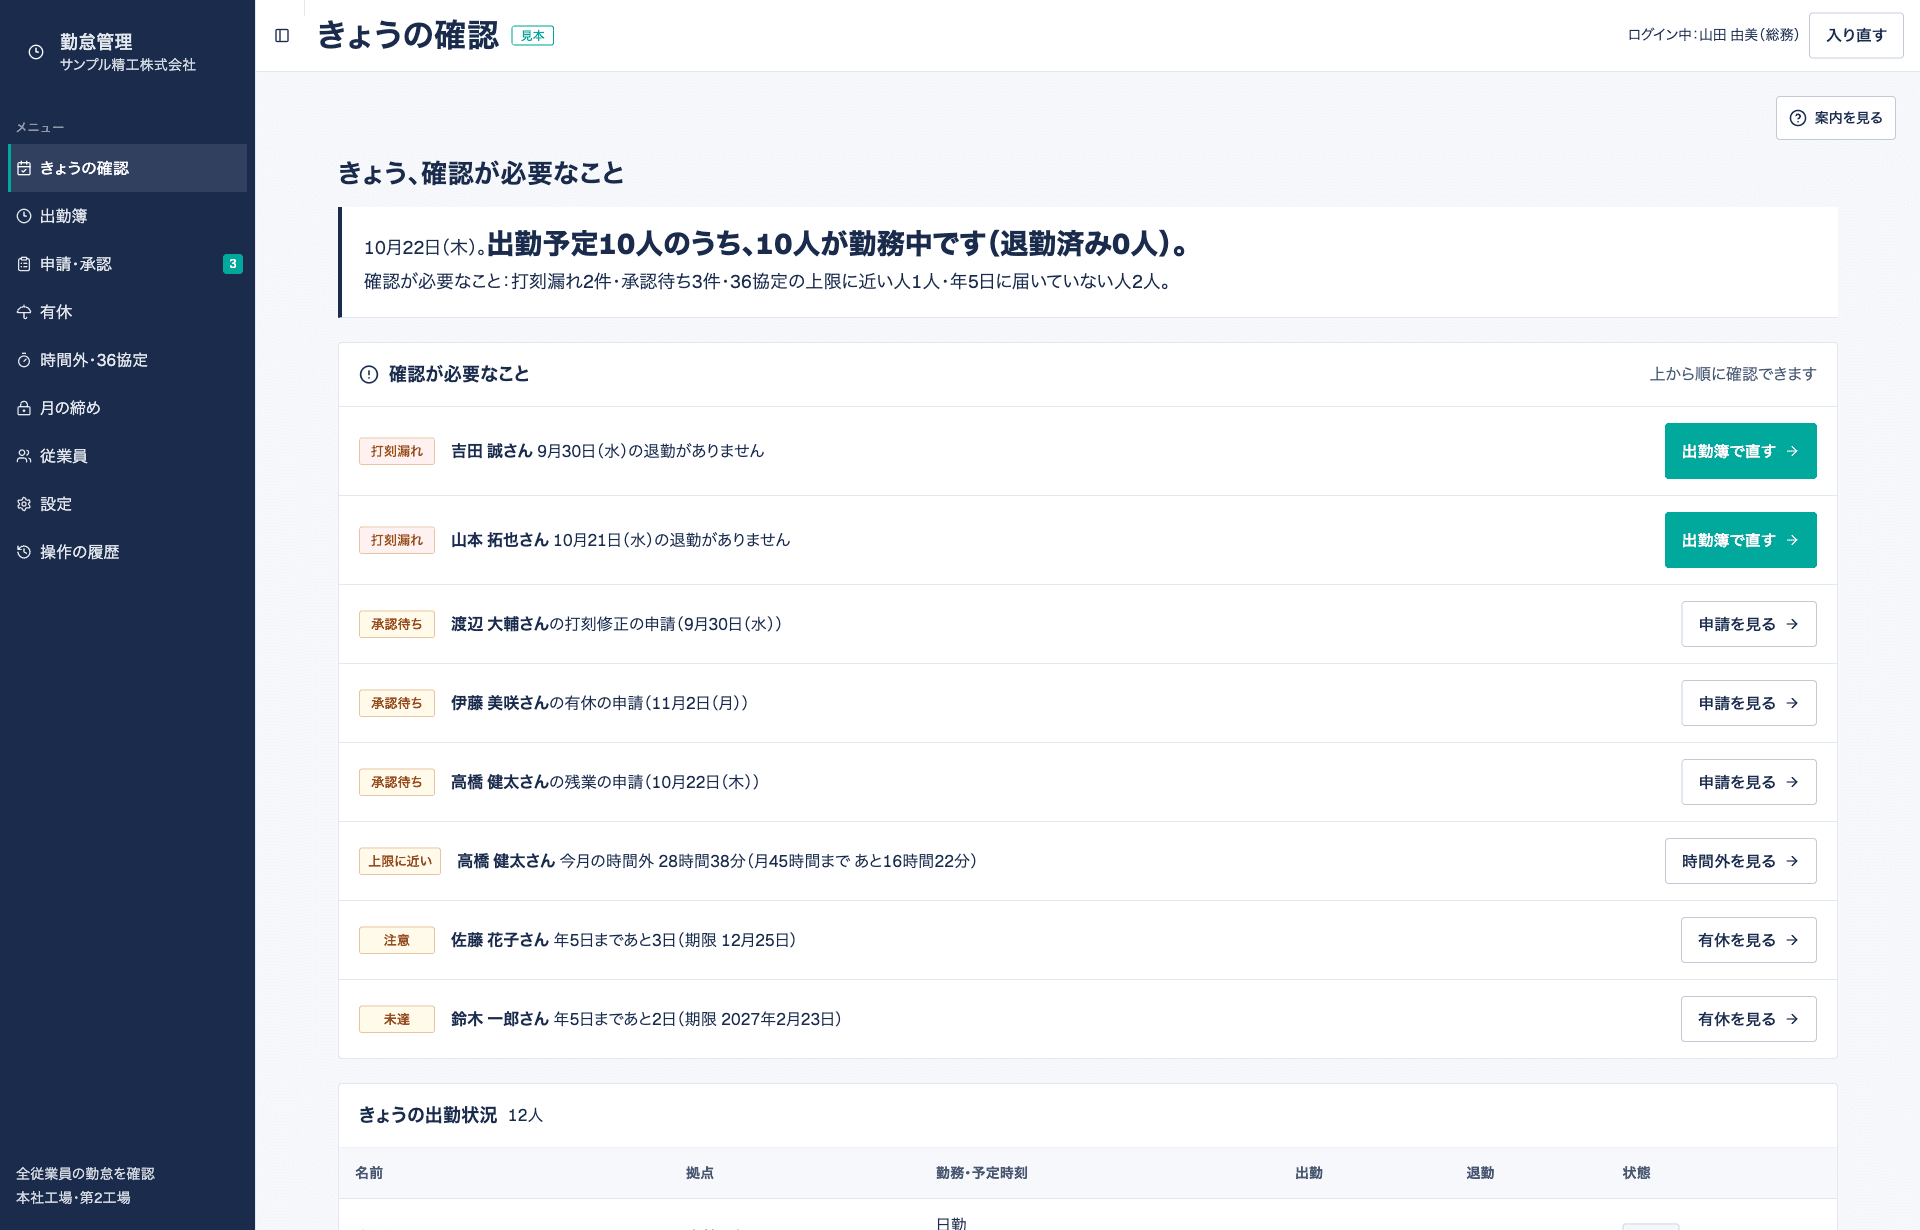Click the 注意 tag on 佐藤 花子 row
The height and width of the screenshot is (1230, 1920).
pos(397,940)
